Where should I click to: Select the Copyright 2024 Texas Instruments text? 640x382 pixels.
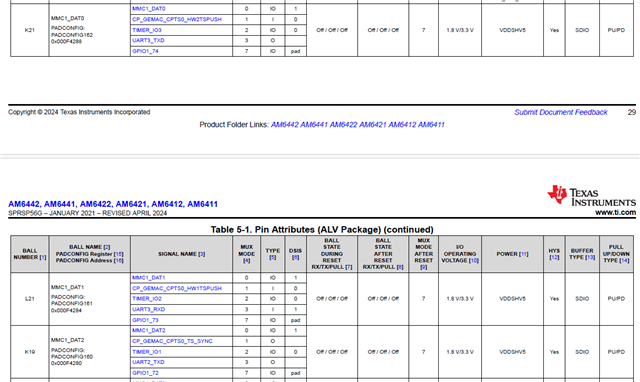pyautogui.click(x=79, y=112)
